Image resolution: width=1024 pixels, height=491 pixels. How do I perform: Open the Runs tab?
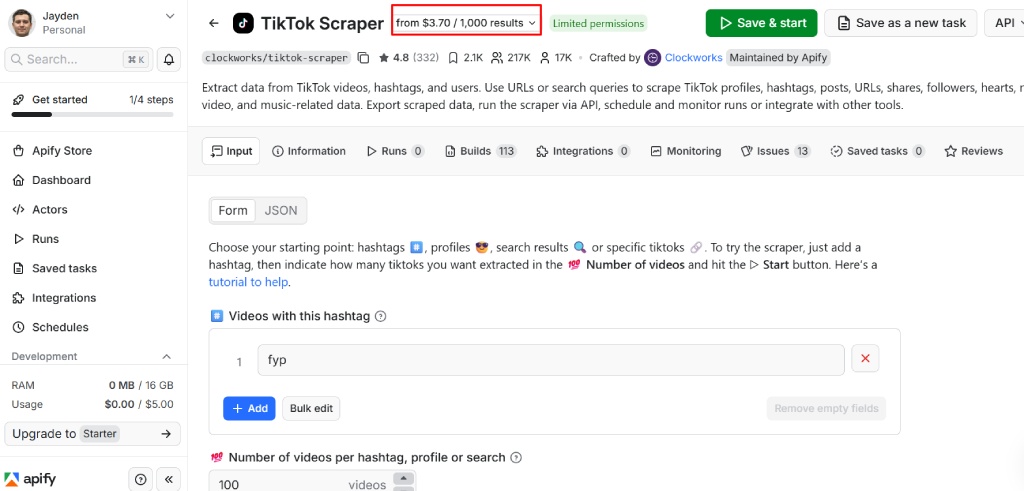(395, 151)
